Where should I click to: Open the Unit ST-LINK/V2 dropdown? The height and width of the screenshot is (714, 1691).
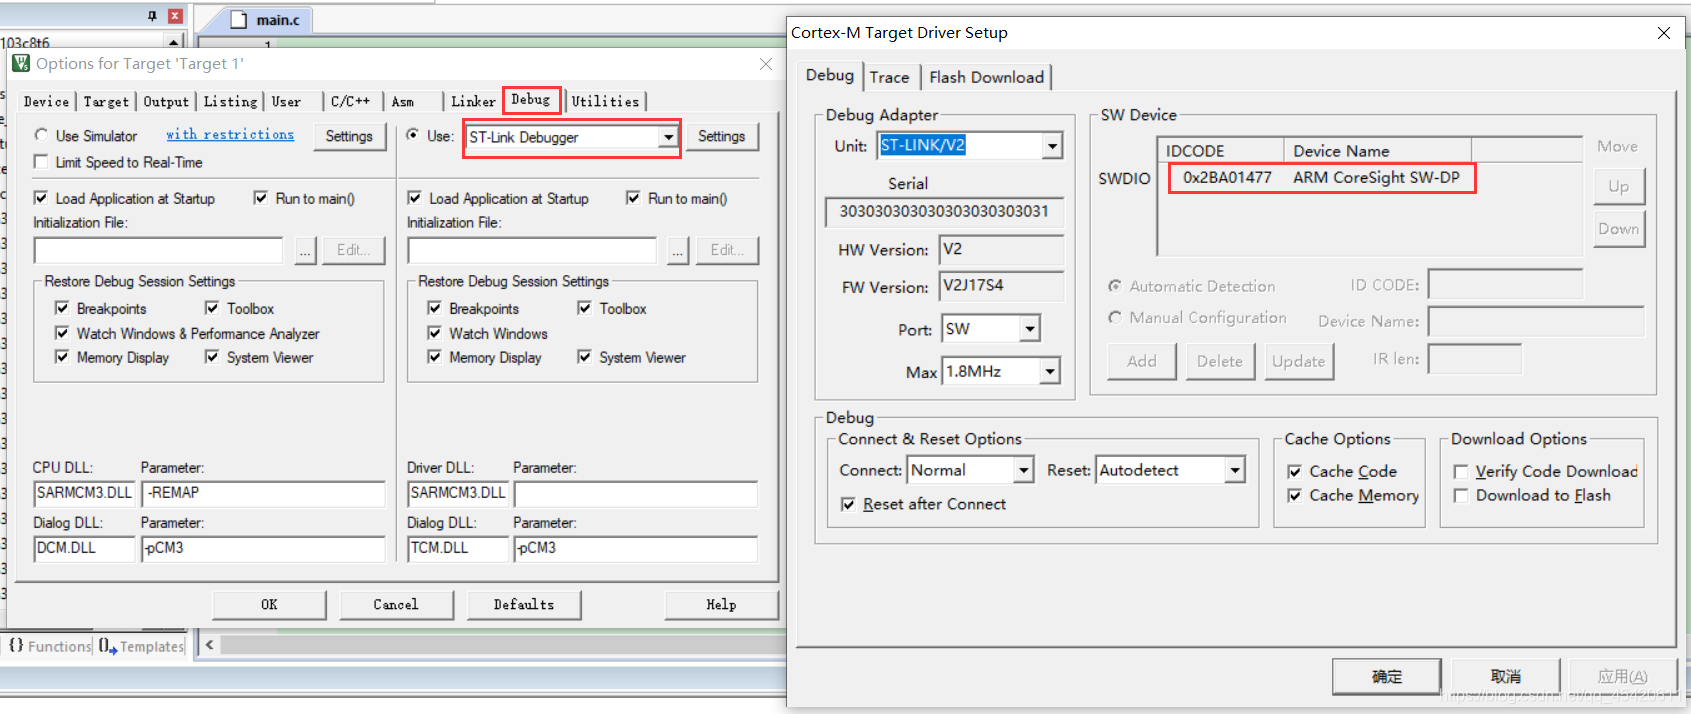[x=1052, y=146]
